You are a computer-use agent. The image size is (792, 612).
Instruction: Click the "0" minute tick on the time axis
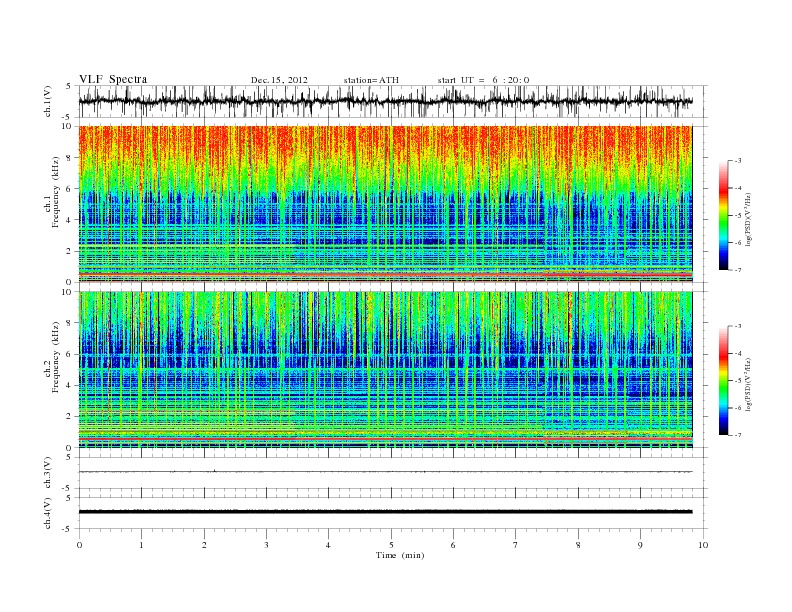79,545
